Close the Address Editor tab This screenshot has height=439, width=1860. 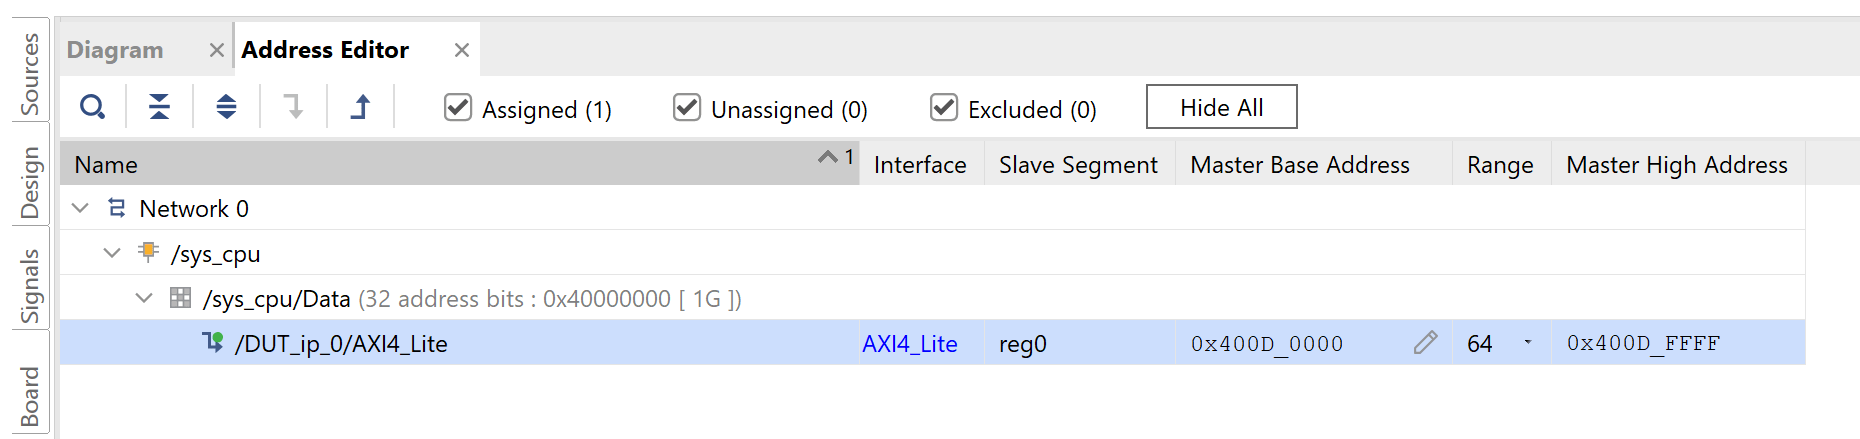click(461, 50)
